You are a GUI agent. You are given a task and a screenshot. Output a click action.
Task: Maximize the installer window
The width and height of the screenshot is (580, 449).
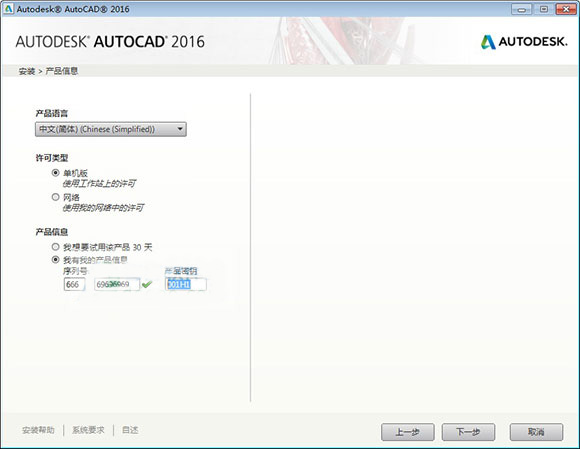[x=544, y=9]
